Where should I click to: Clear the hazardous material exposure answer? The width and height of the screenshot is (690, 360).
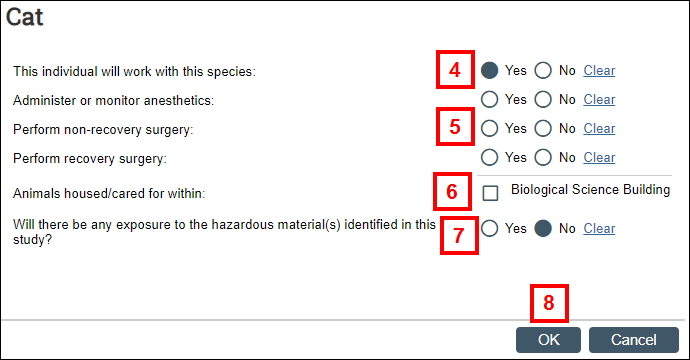(599, 228)
